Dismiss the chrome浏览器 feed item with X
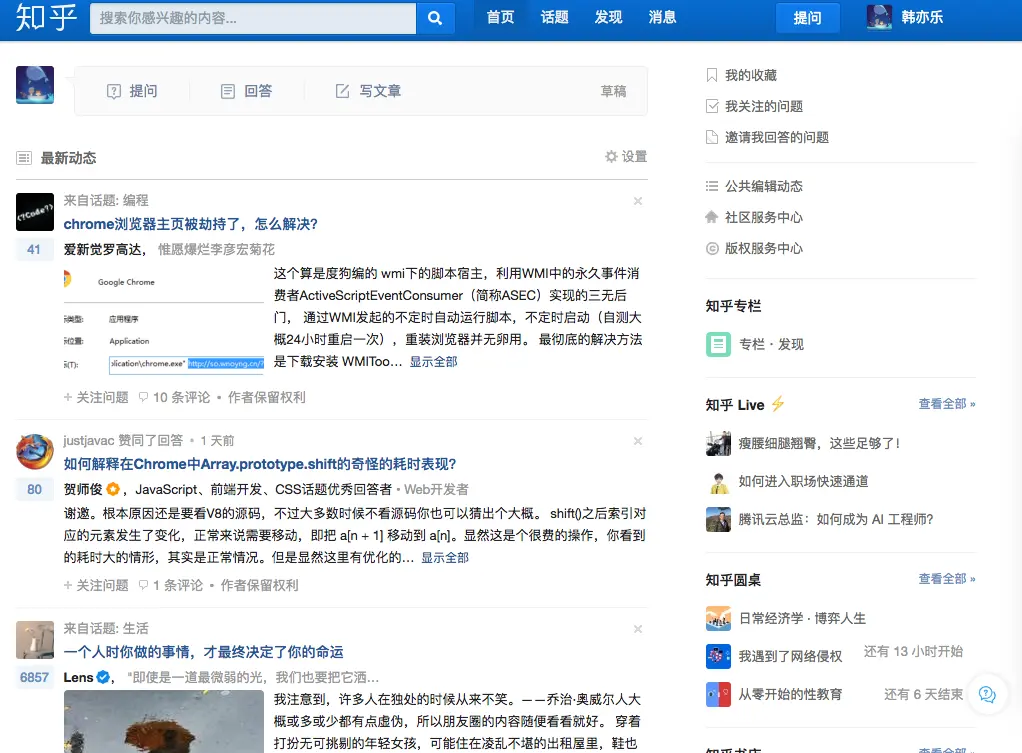This screenshot has height=753, width=1022. 638,201
